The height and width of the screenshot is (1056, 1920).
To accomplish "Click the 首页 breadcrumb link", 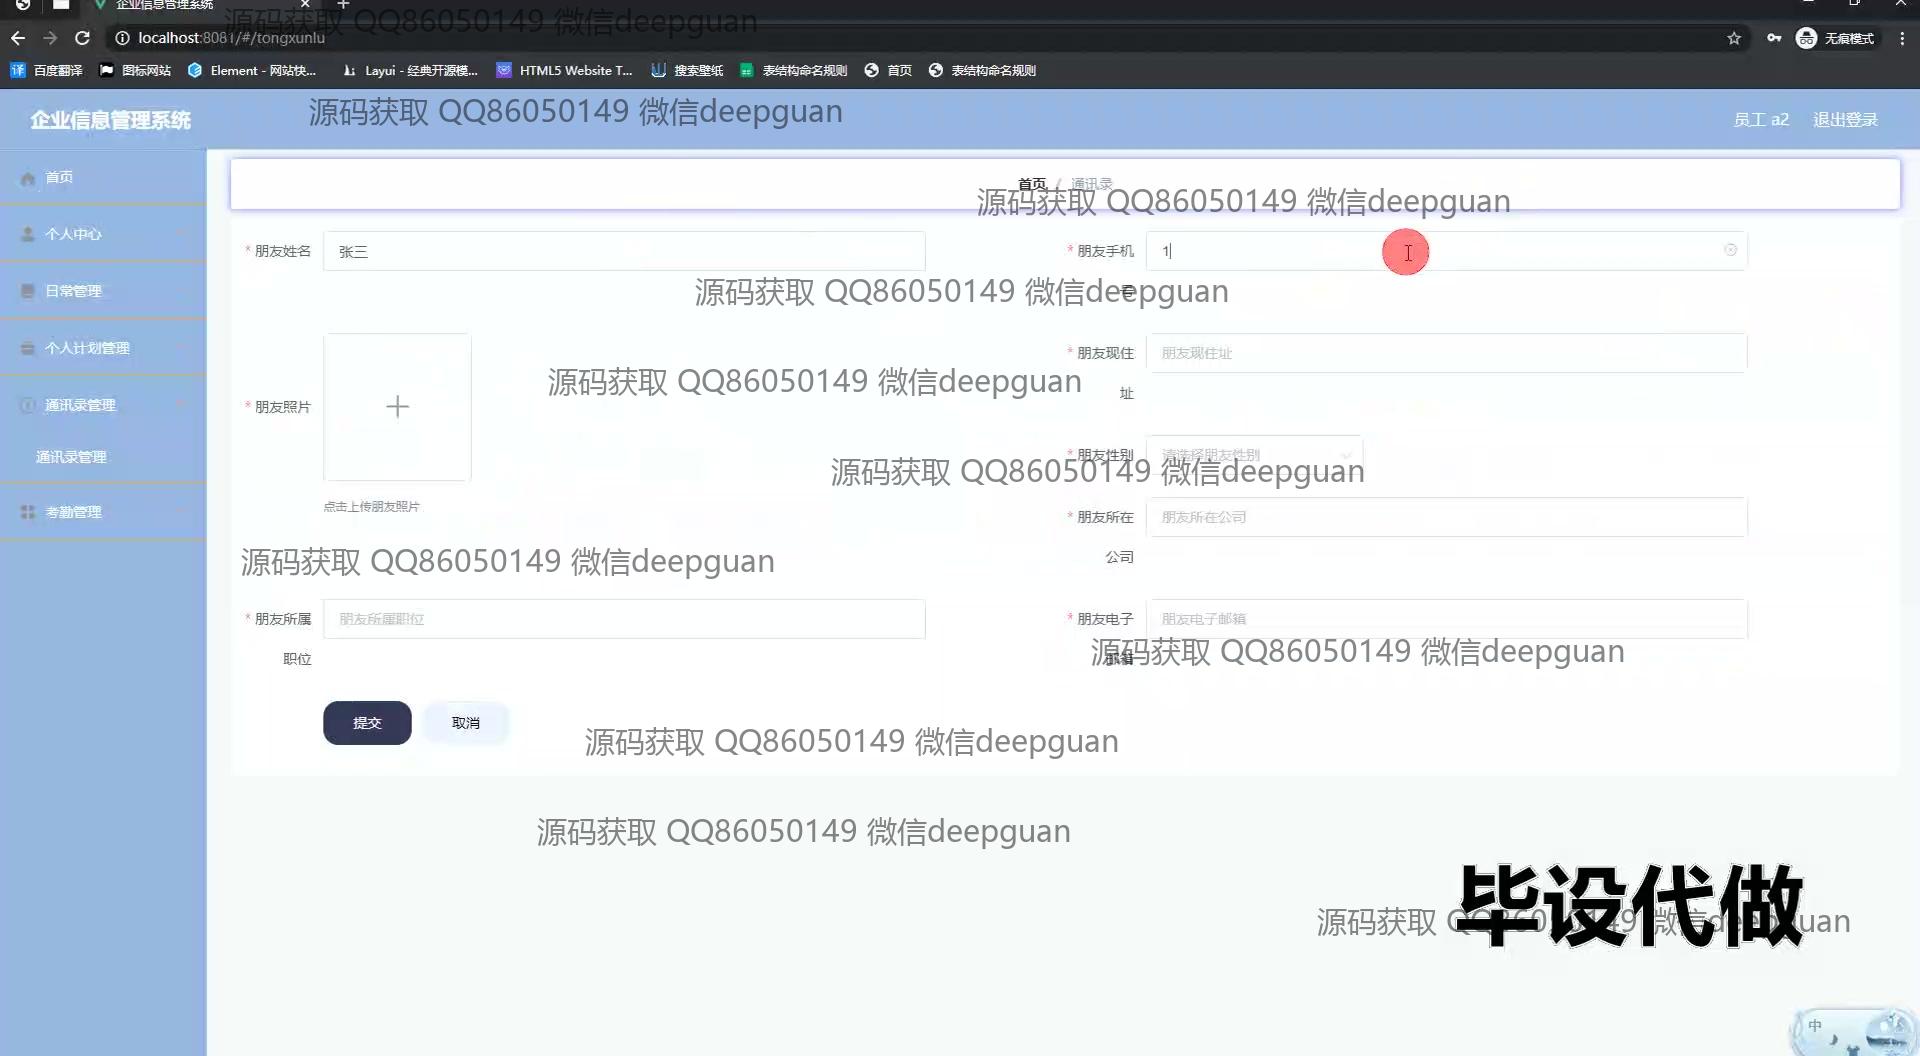I will tap(1032, 184).
